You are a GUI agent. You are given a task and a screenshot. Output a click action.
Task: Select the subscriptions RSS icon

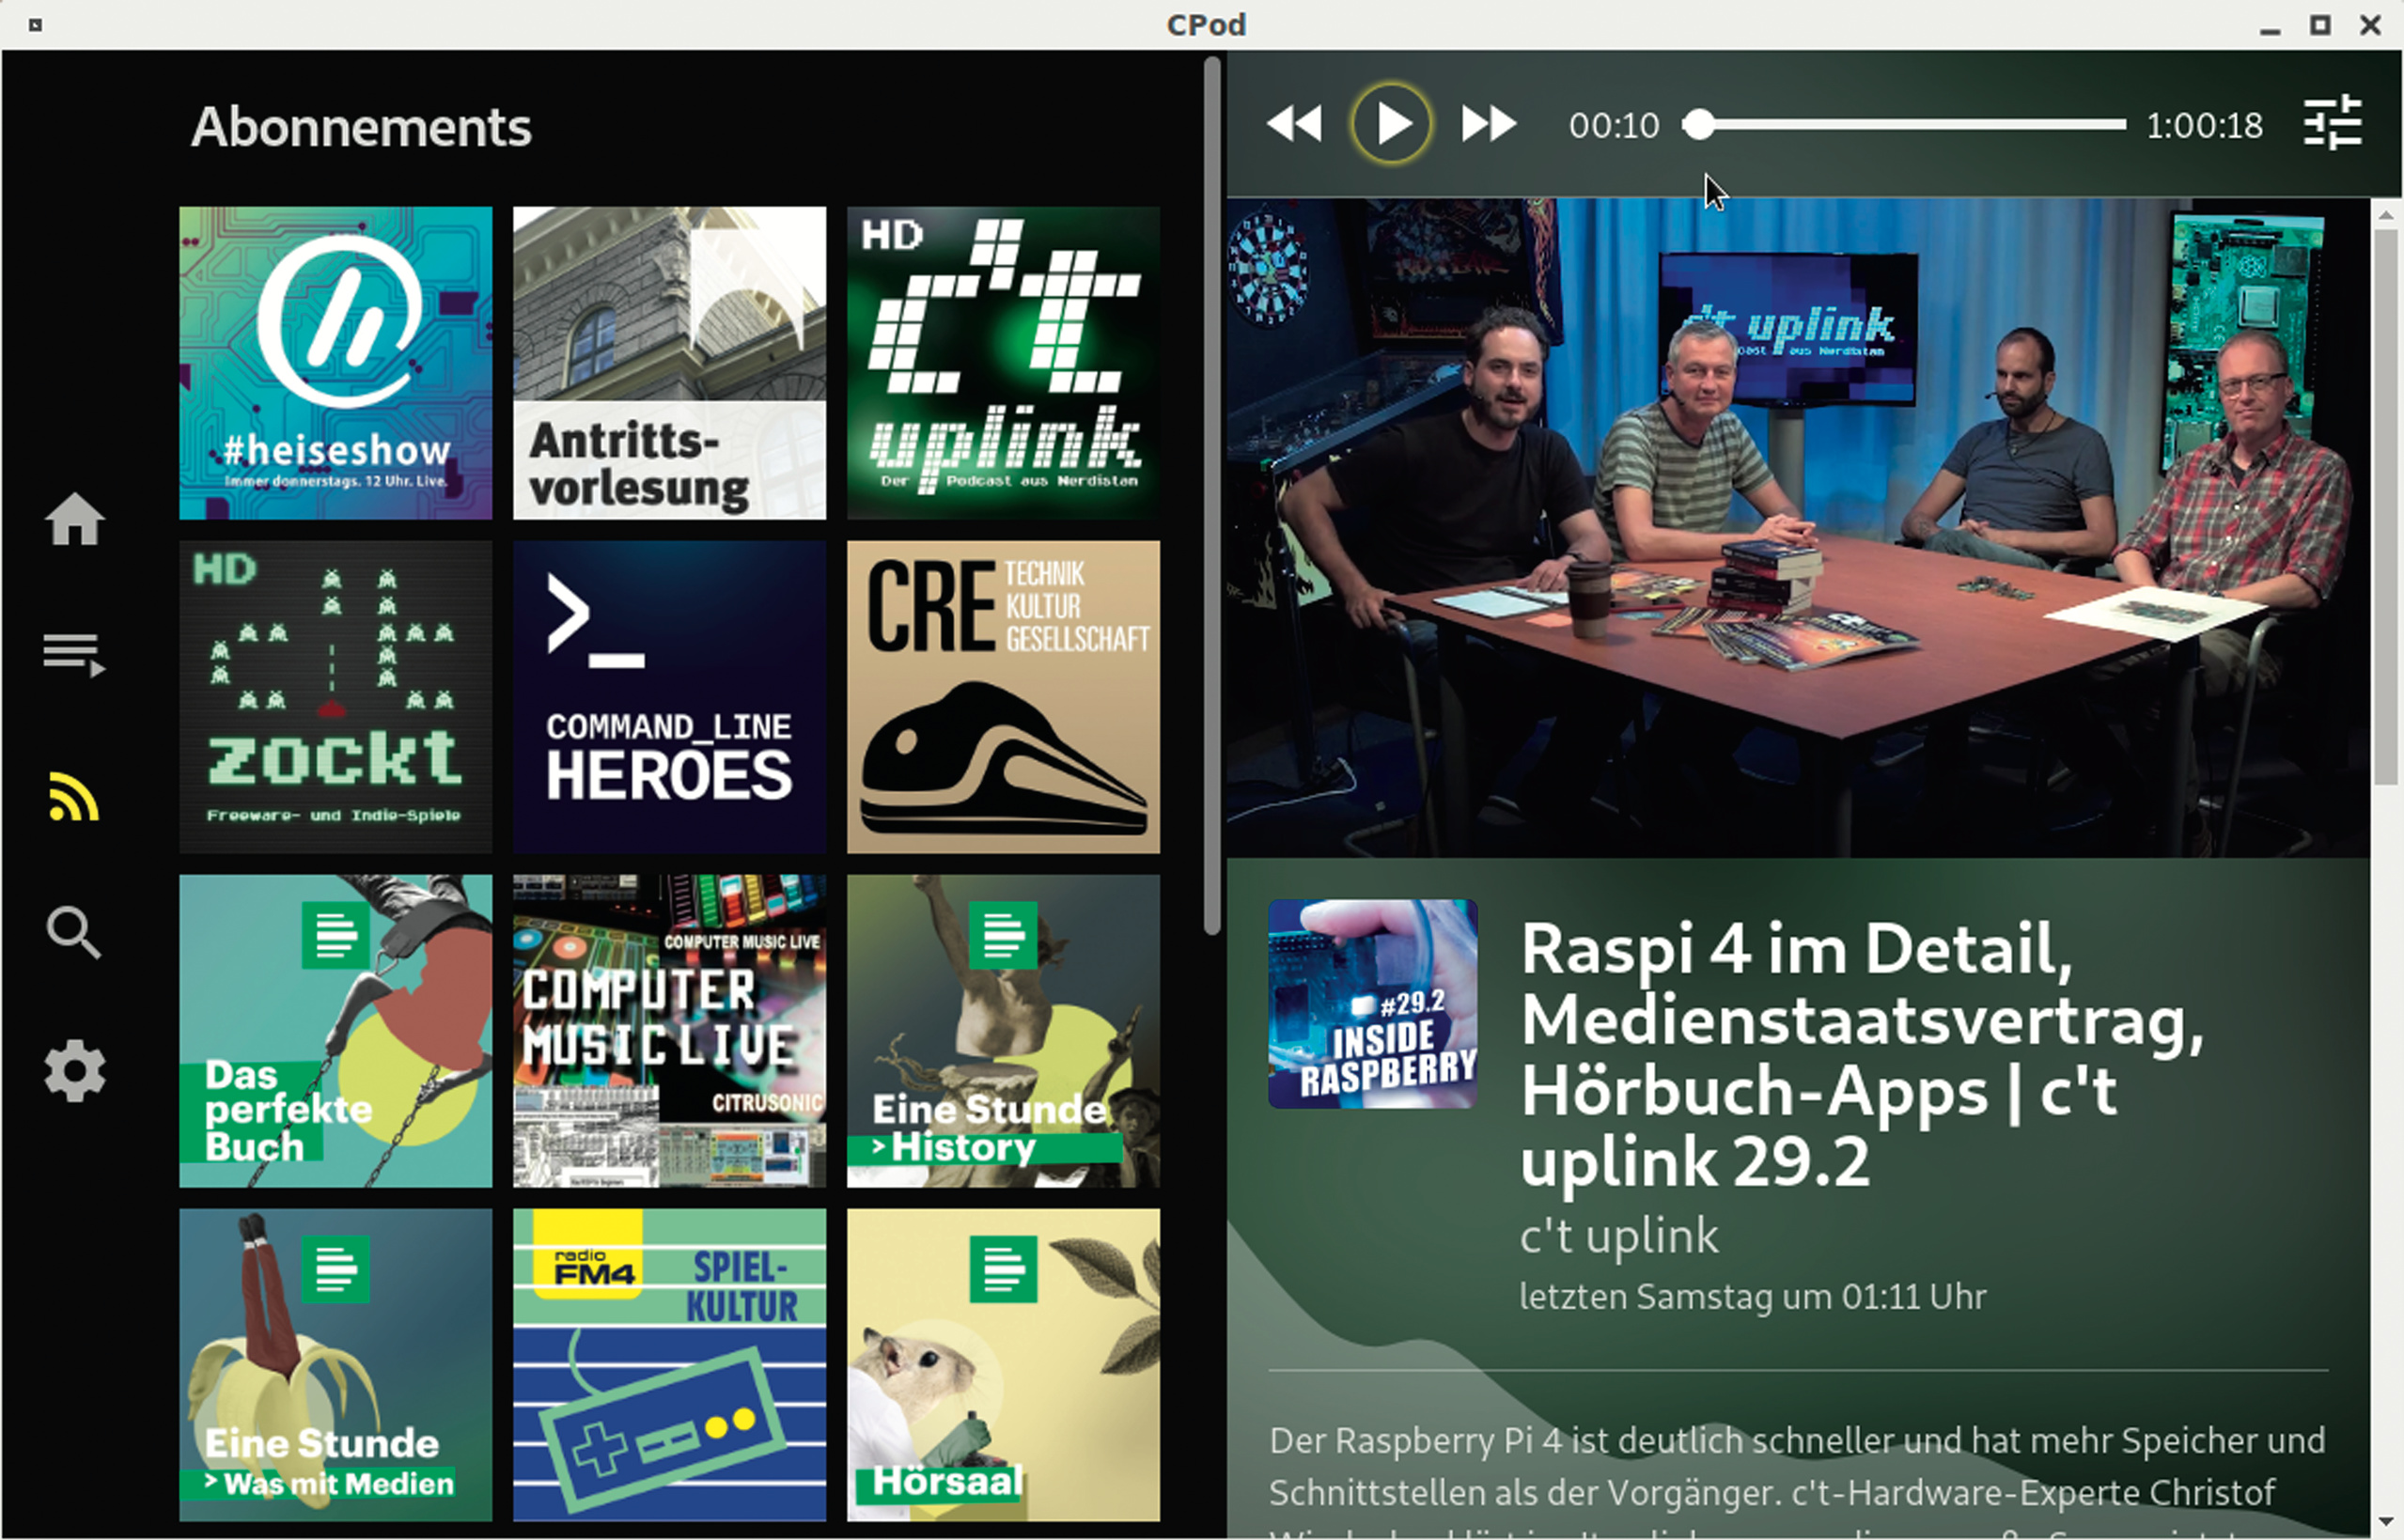pos(74,797)
